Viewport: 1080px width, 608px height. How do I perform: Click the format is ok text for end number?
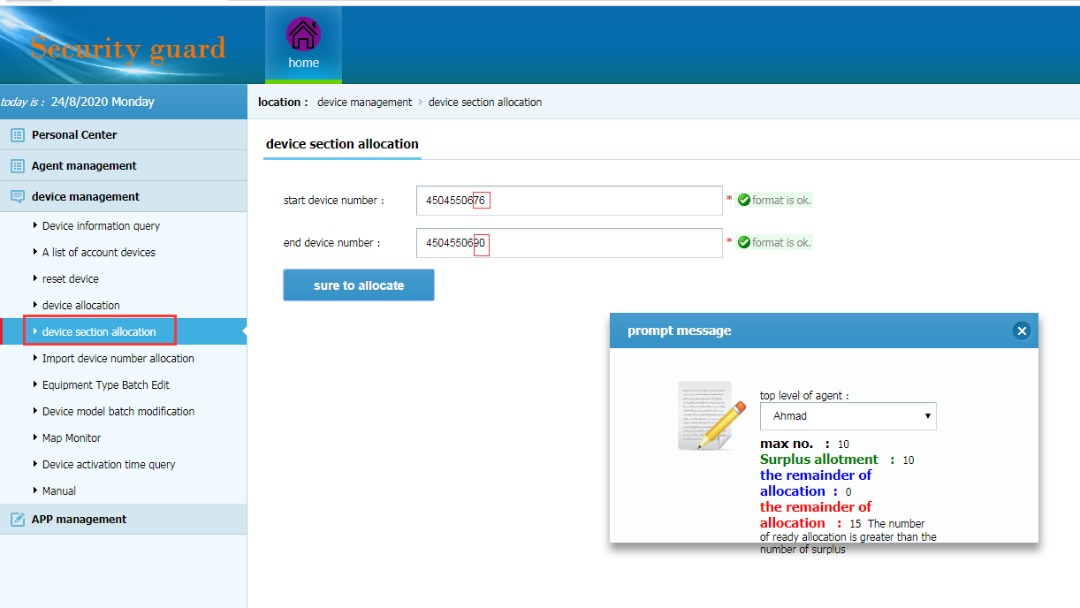coord(781,242)
